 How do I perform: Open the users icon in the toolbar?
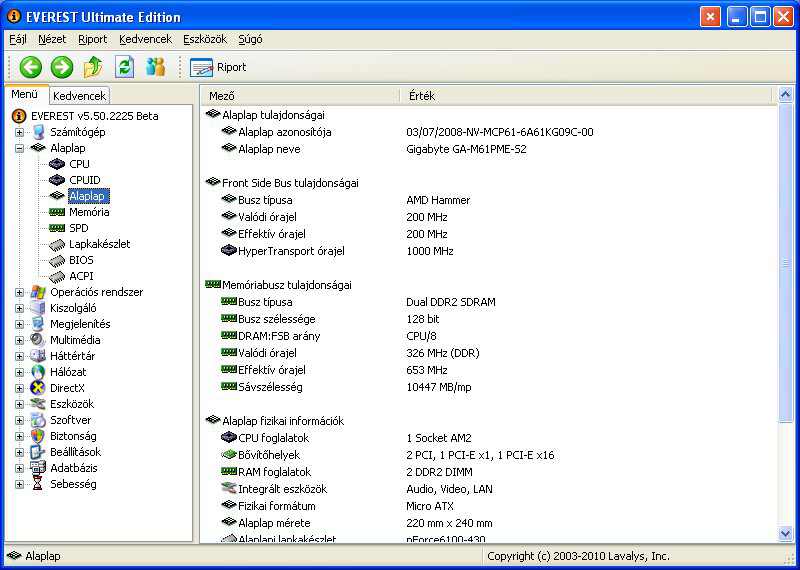click(x=156, y=67)
